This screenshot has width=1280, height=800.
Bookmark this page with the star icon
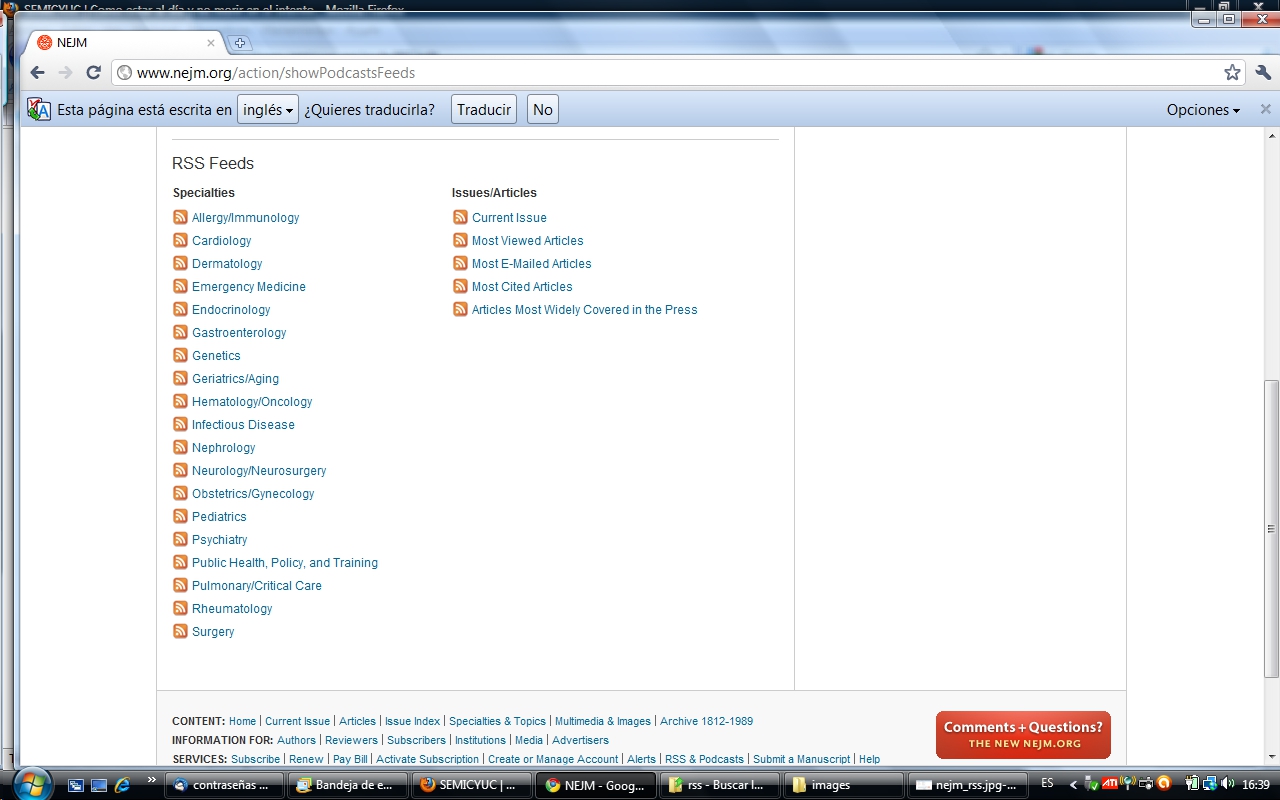coord(1232,72)
